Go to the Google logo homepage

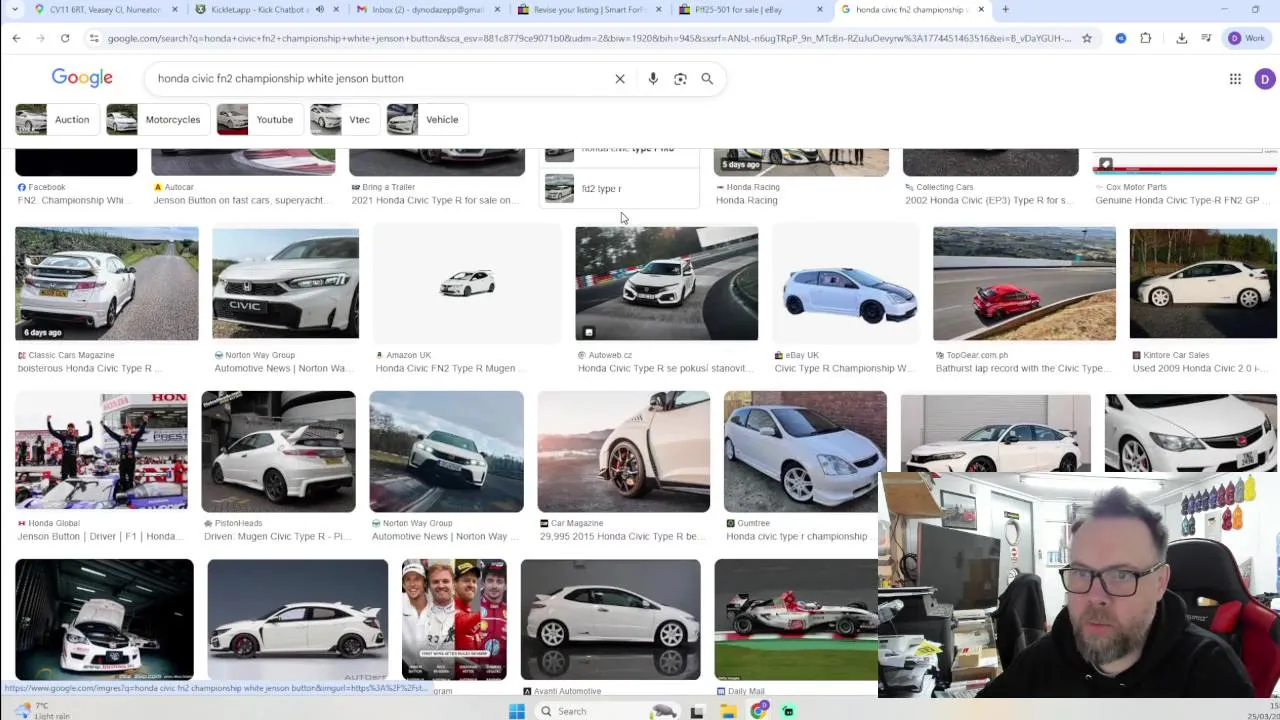pos(82,78)
